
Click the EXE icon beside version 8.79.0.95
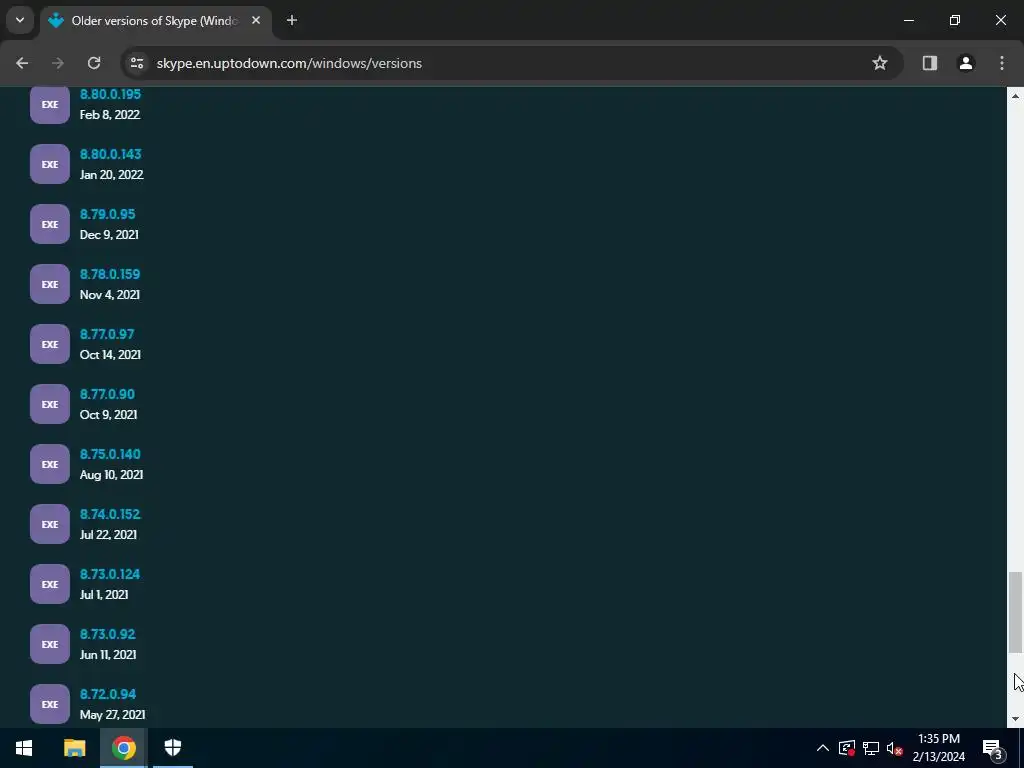pyautogui.click(x=50, y=224)
